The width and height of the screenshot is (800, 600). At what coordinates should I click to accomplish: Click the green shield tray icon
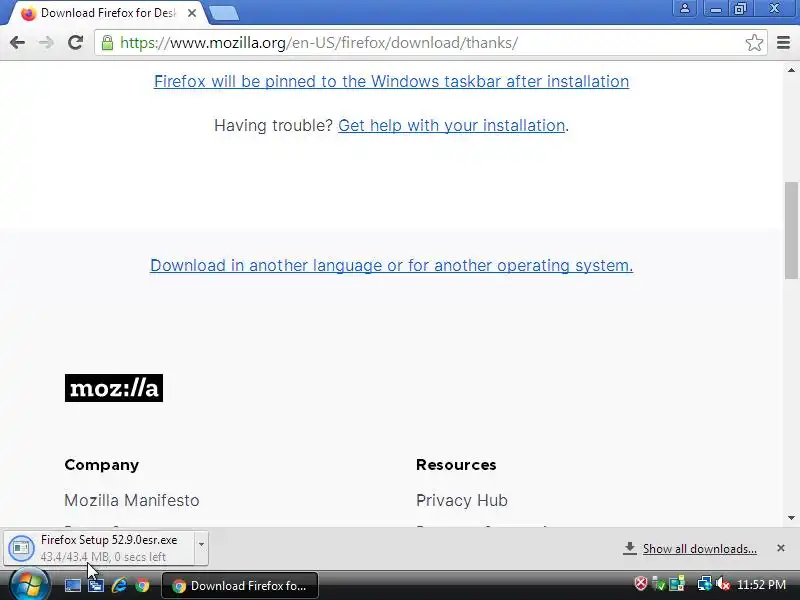[659, 584]
